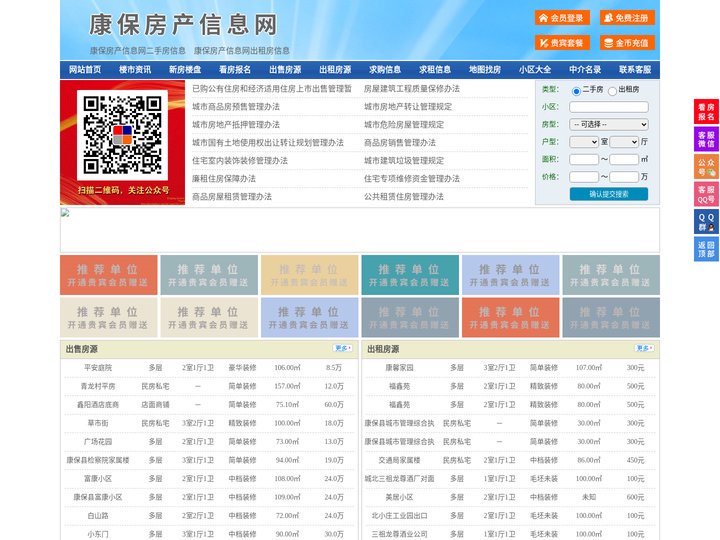The width and height of the screenshot is (720, 540).
Task: Open 白山路 sale listing
Action: coord(98,516)
